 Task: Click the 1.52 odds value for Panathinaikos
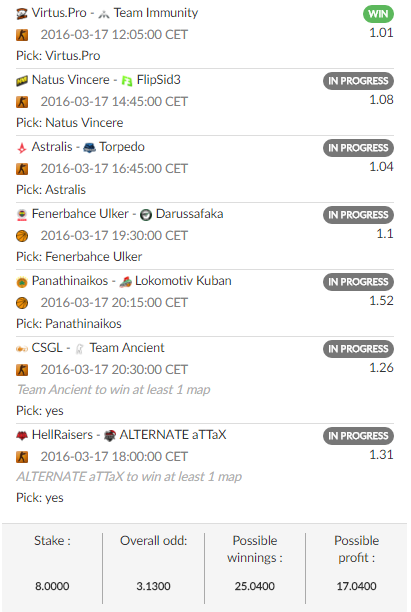381,301
